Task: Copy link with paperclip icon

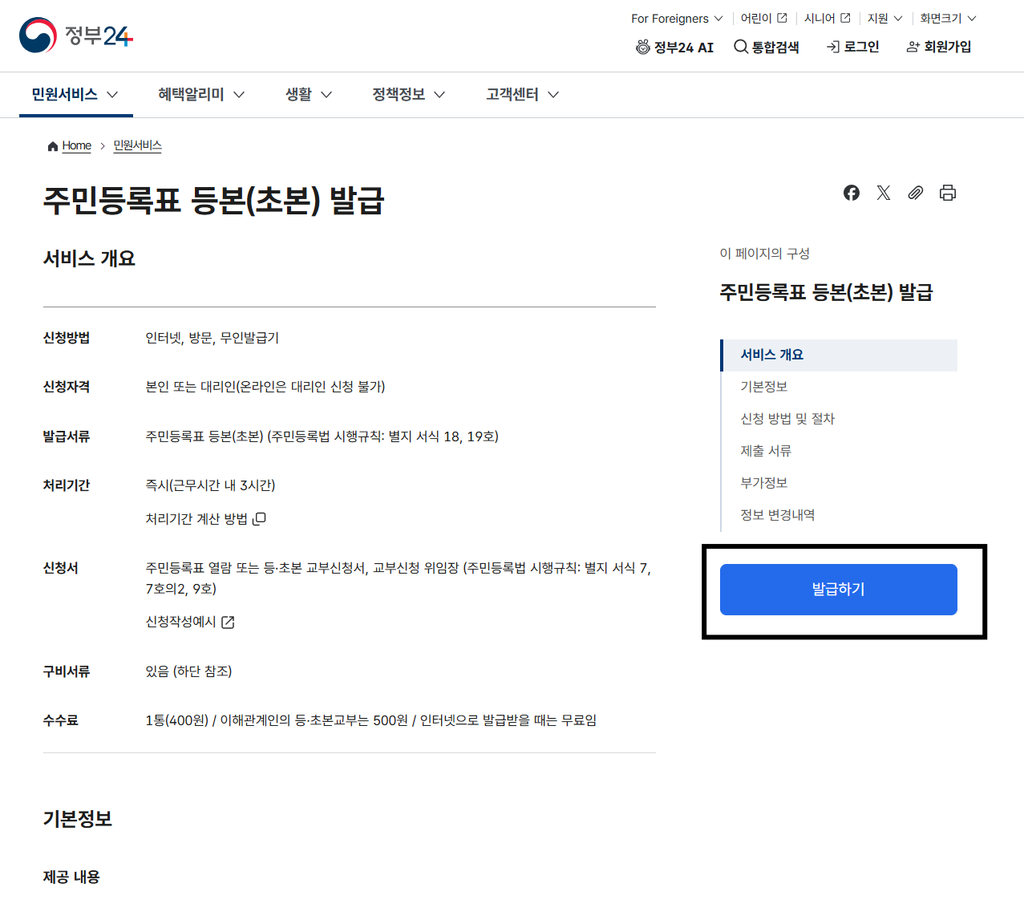Action: pos(915,193)
